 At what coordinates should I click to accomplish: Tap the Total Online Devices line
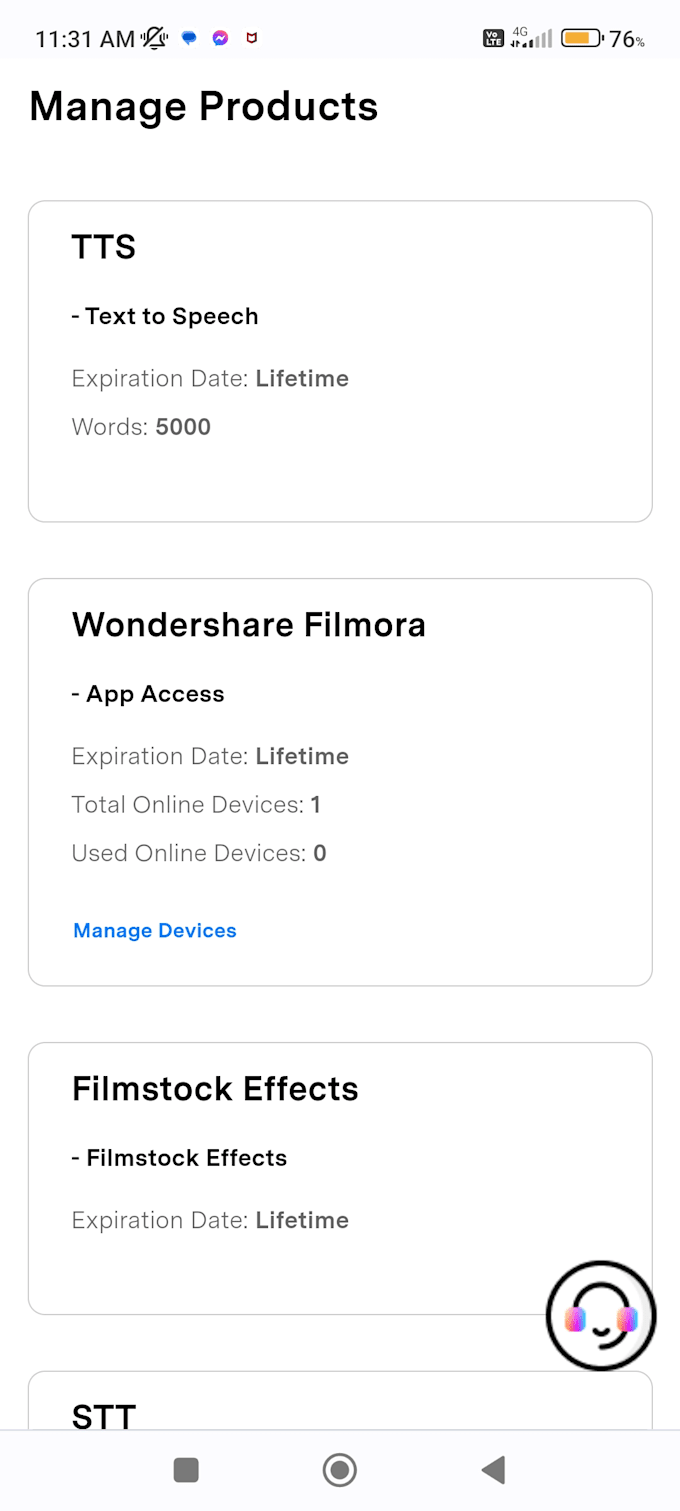[x=196, y=805]
